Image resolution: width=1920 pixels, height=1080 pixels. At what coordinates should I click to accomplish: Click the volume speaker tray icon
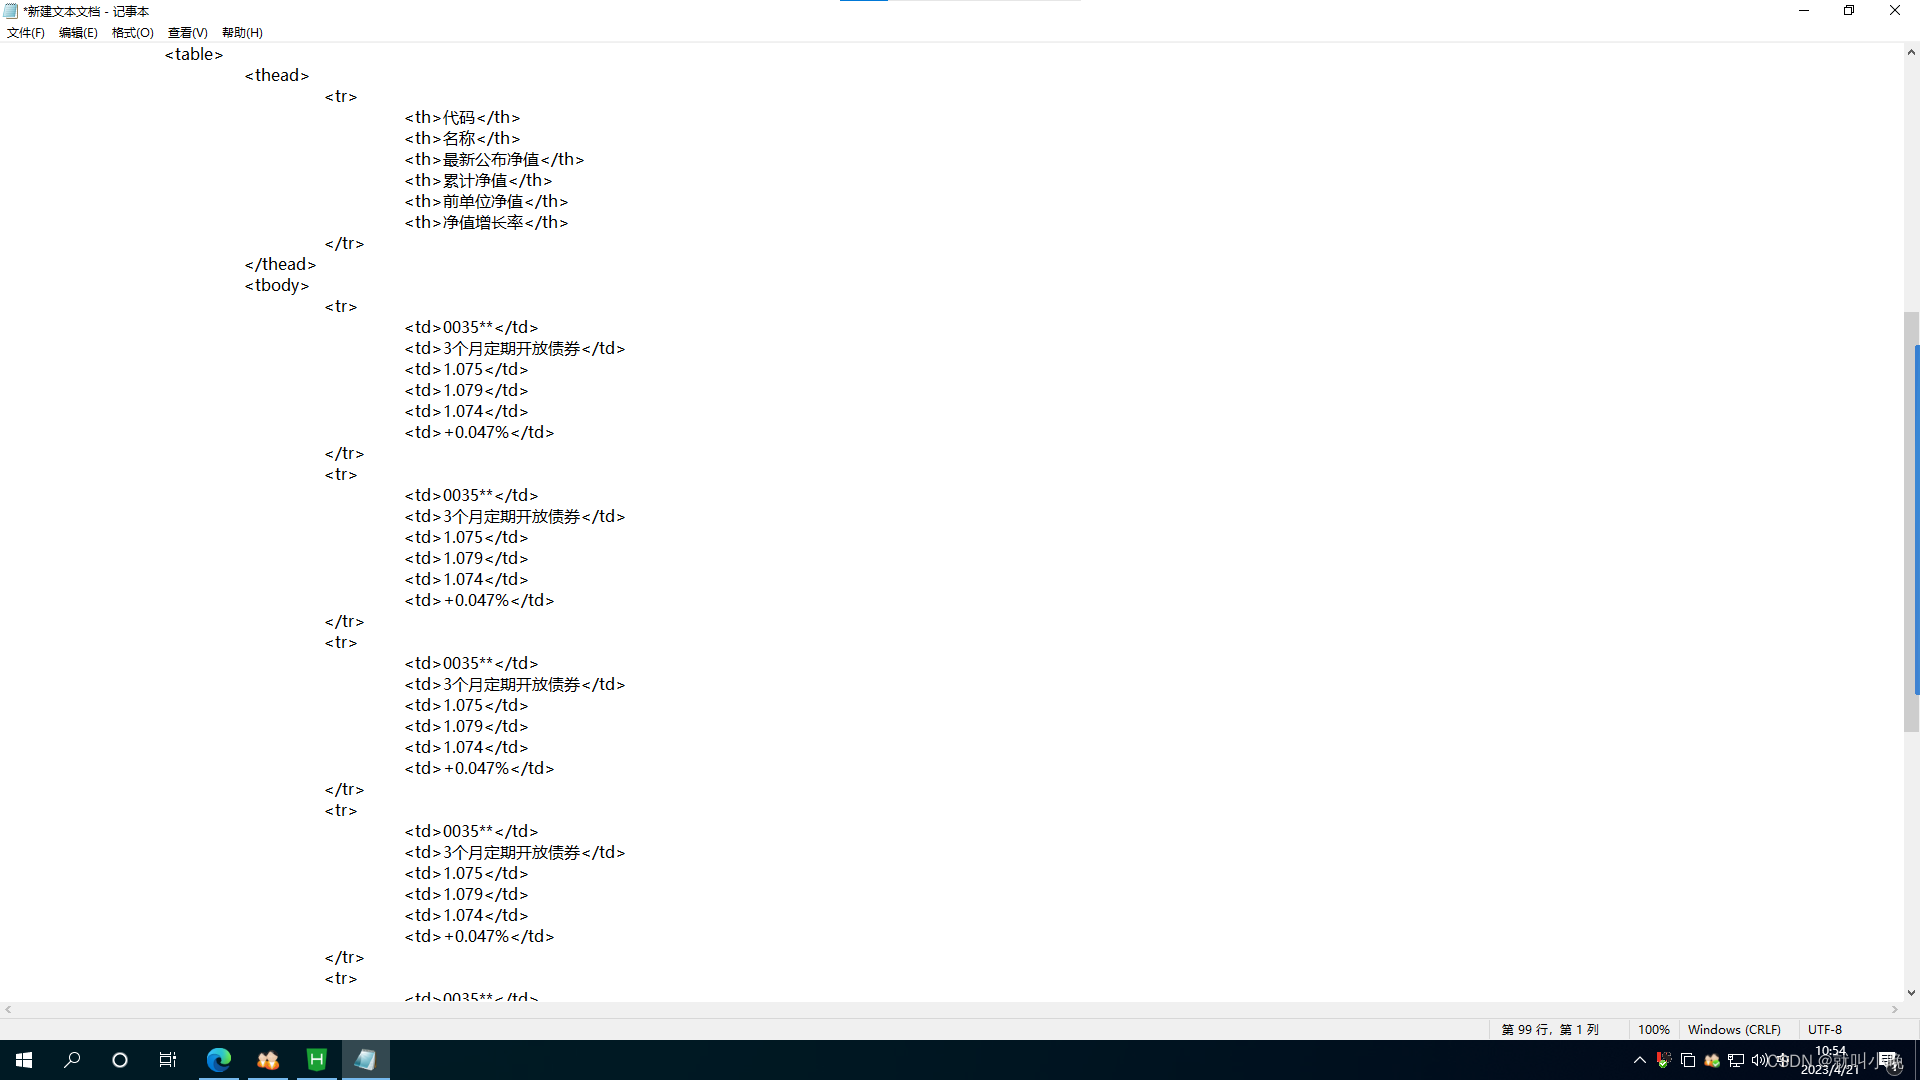click(x=1758, y=1060)
